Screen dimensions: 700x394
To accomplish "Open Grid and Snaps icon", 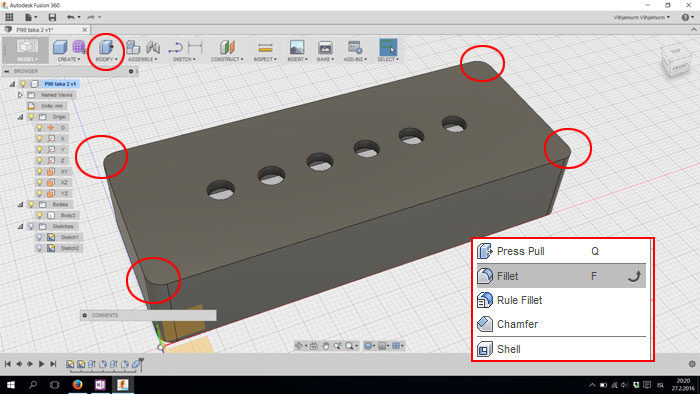I will [382, 346].
